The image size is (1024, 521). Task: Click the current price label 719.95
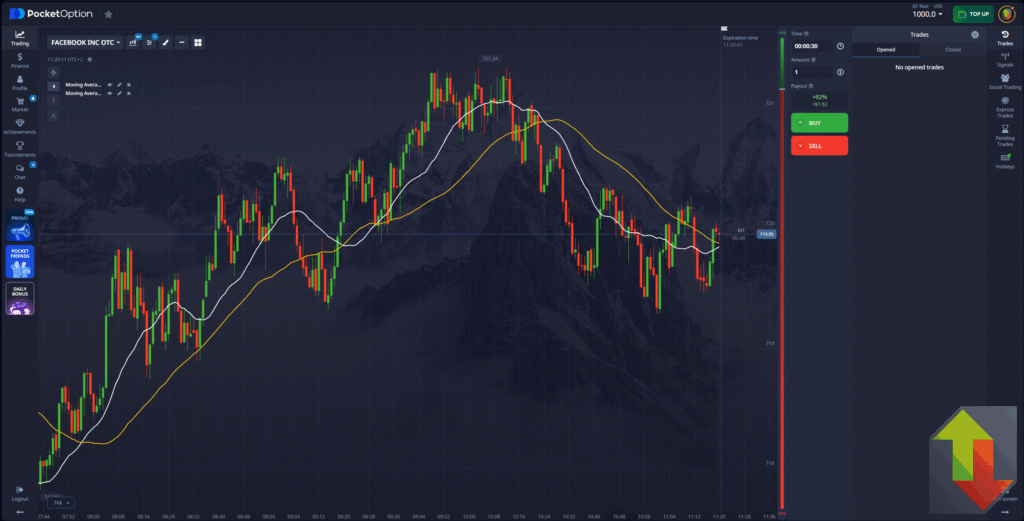click(766, 234)
